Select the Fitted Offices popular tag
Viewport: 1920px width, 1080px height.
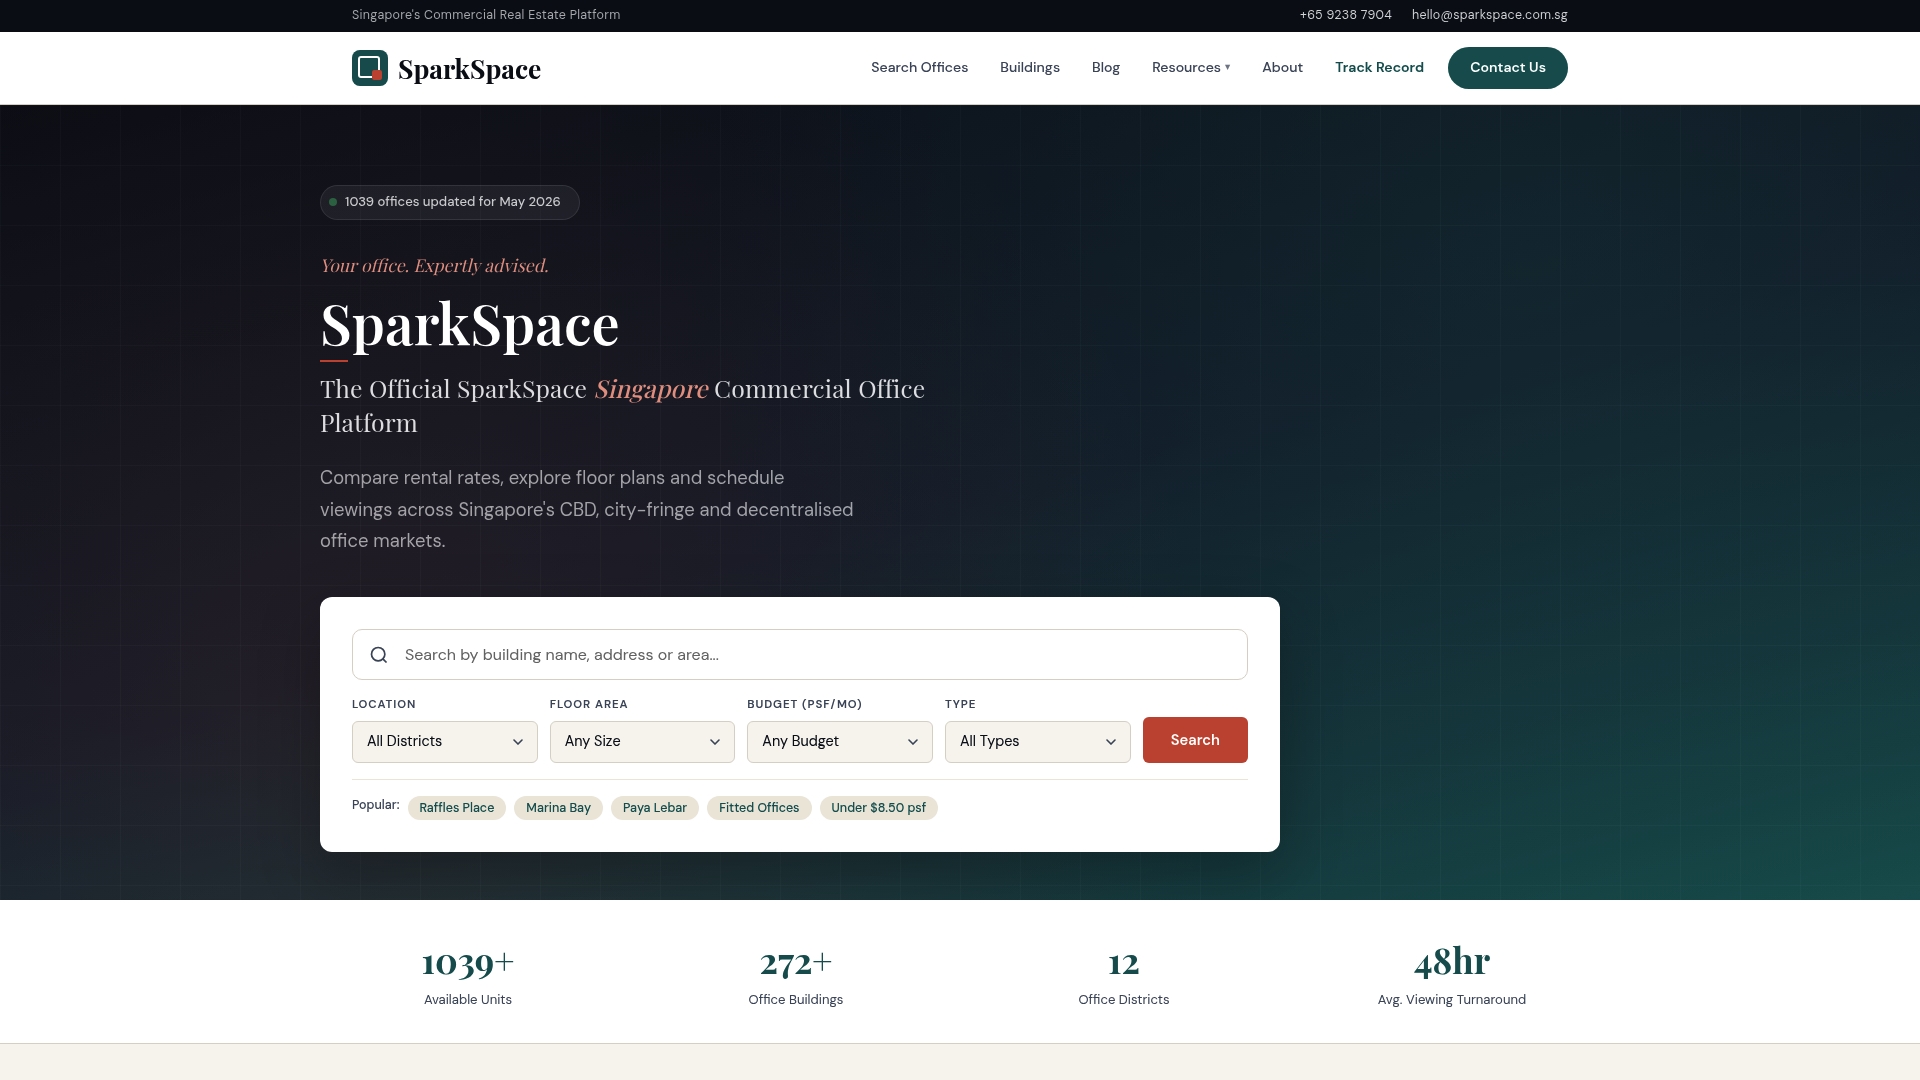(759, 808)
